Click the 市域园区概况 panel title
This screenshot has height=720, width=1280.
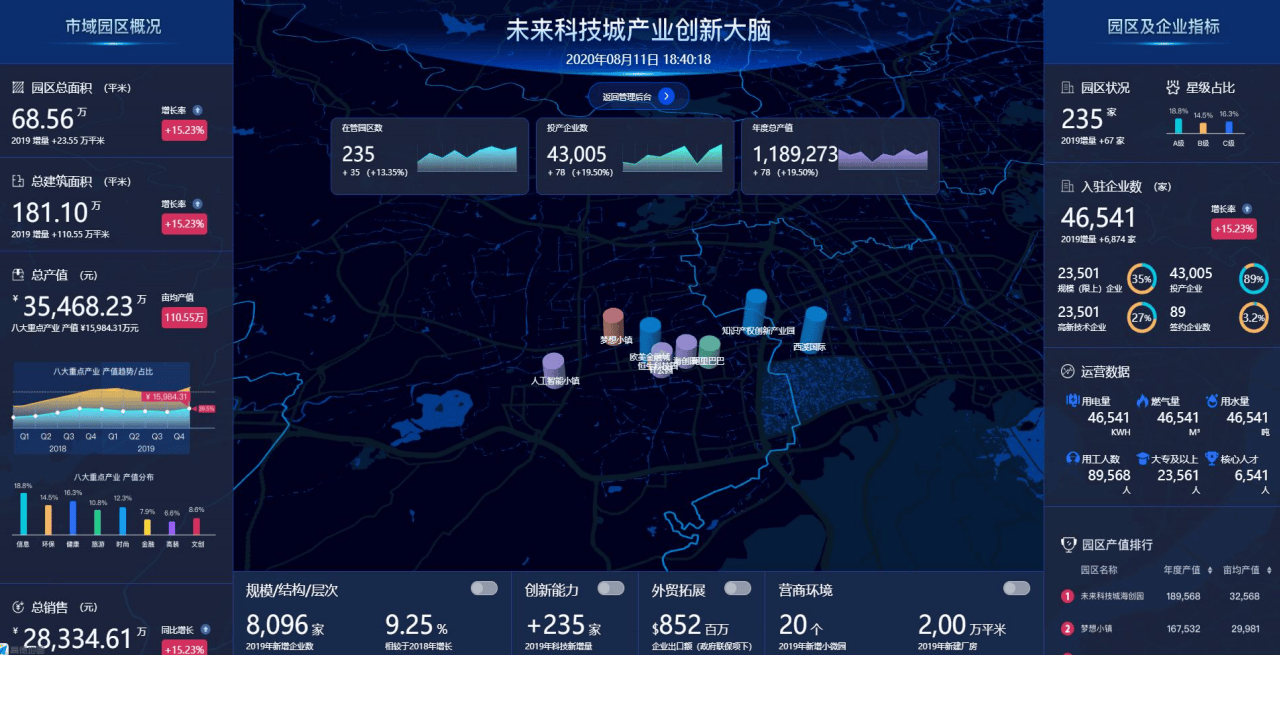pyautogui.click(x=113, y=27)
